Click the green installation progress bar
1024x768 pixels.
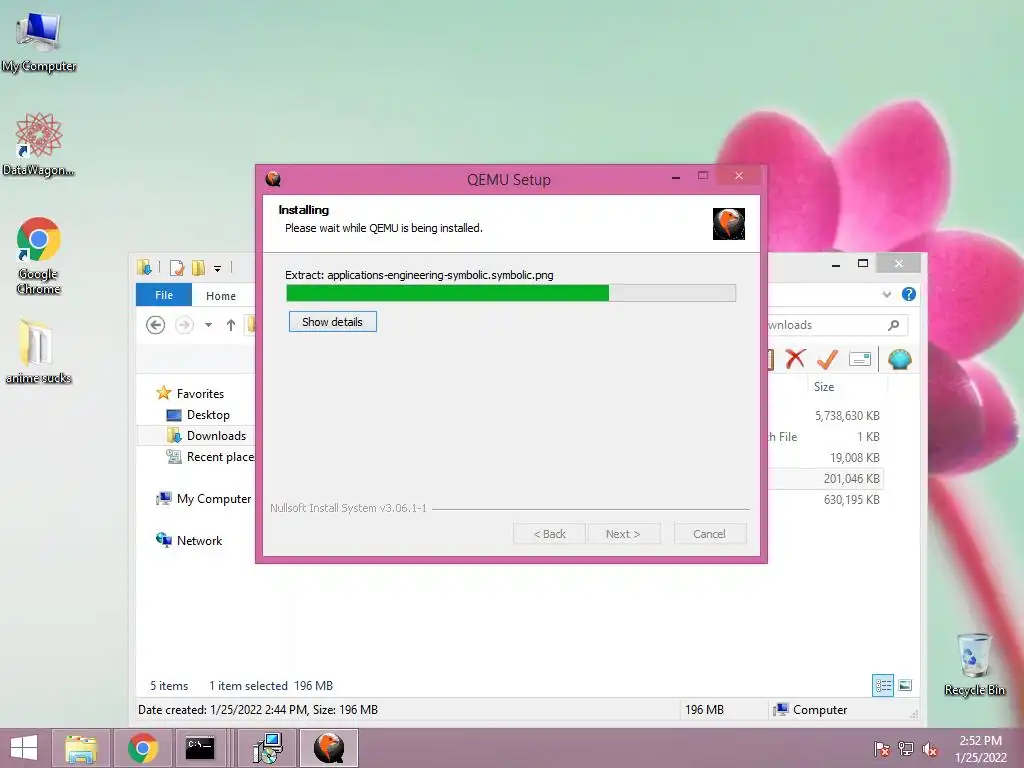[511, 293]
